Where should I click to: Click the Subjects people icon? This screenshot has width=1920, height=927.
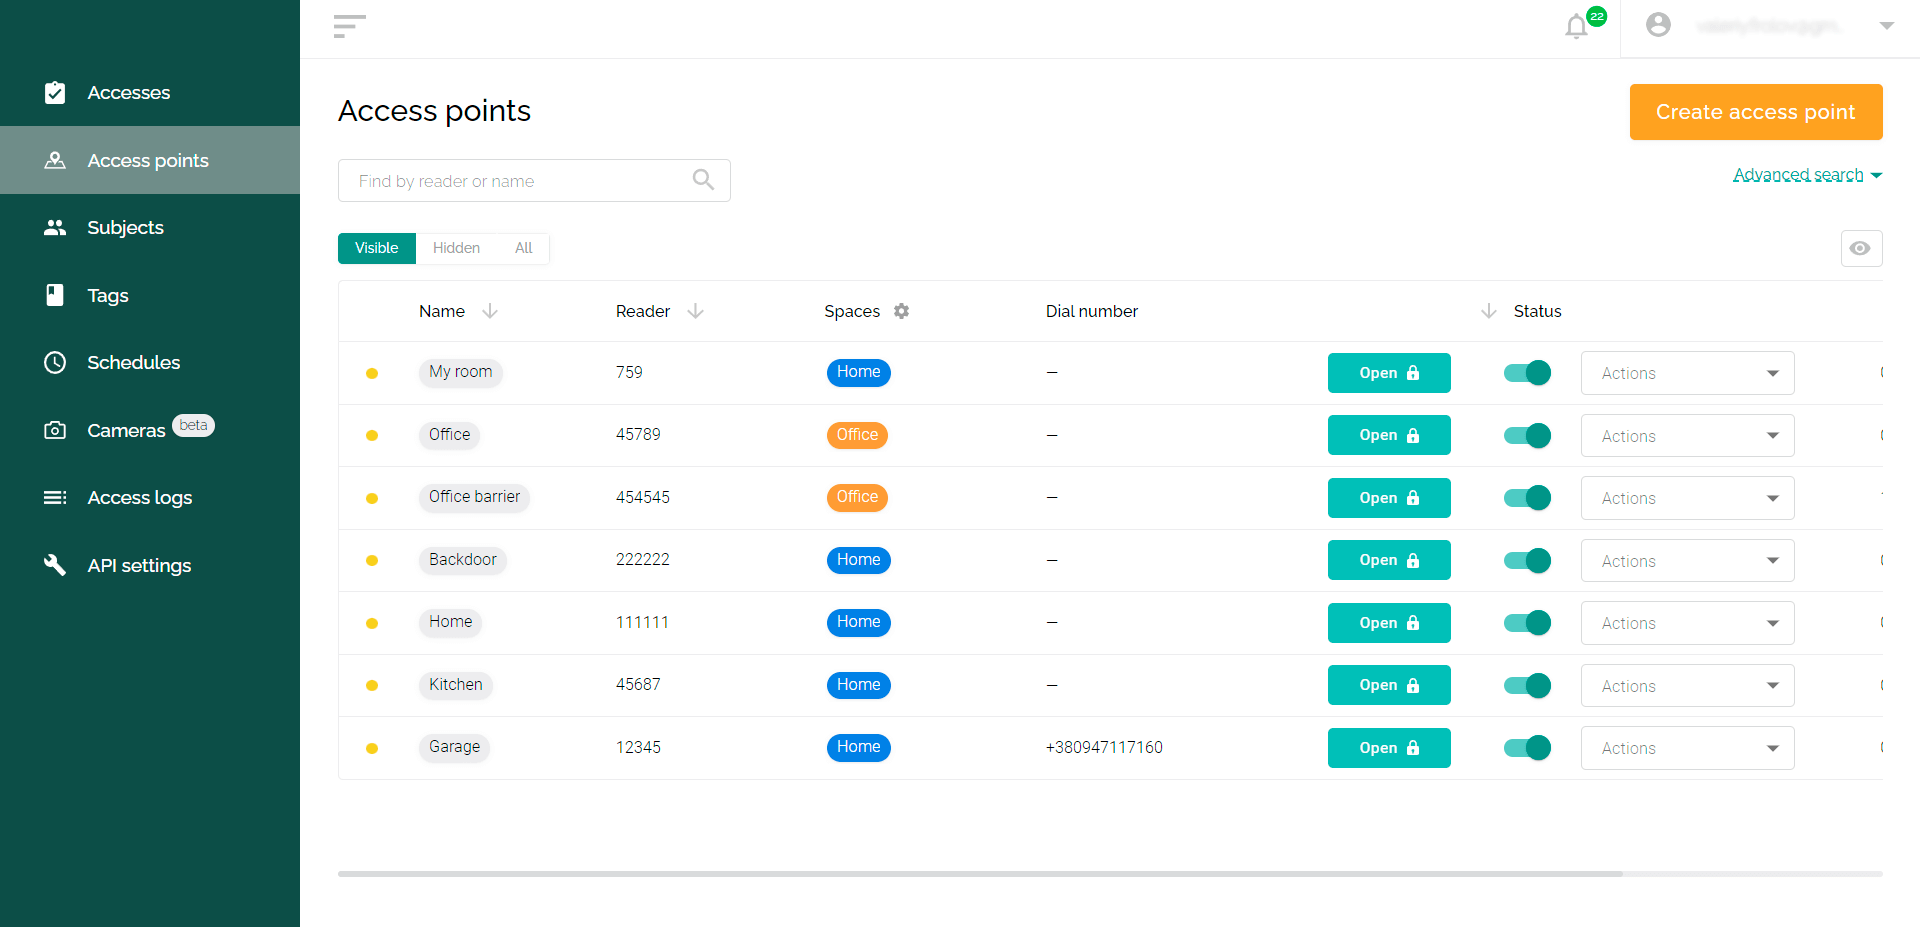[x=55, y=228]
